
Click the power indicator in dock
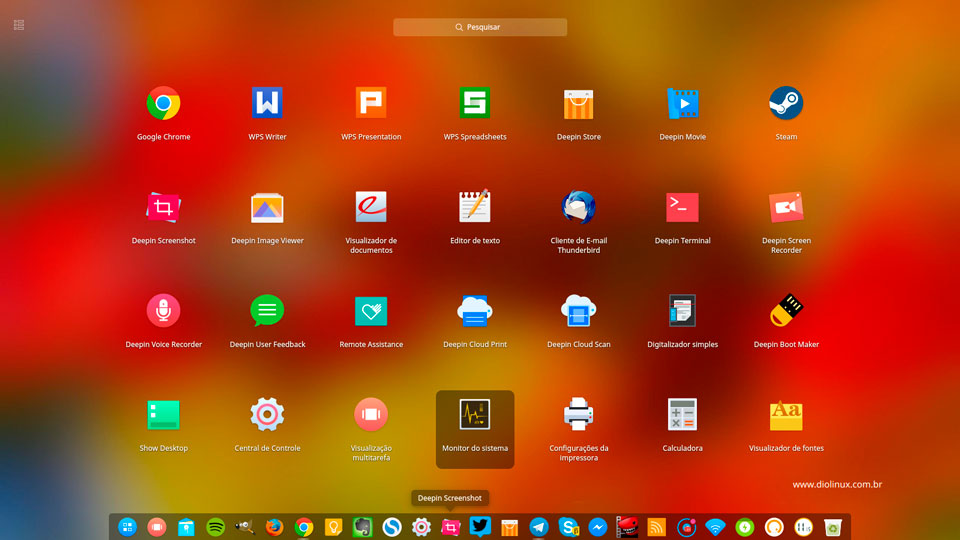tap(744, 527)
